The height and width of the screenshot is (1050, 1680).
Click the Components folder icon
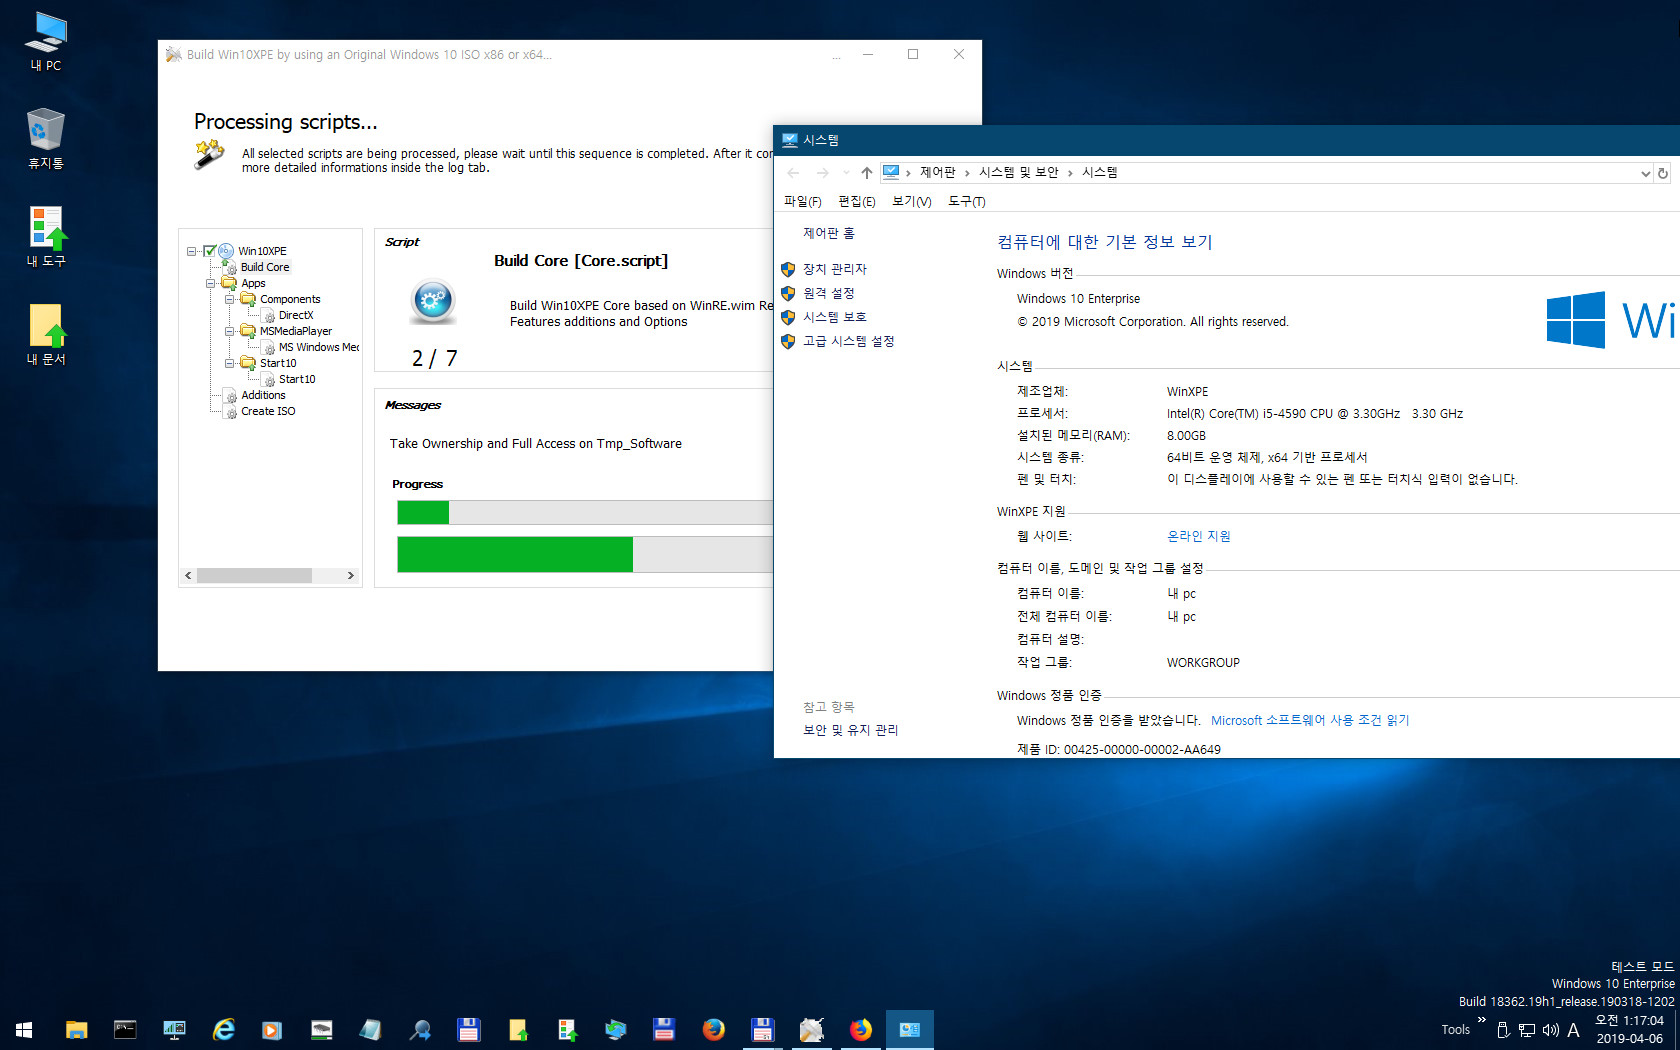pyautogui.click(x=248, y=299)
